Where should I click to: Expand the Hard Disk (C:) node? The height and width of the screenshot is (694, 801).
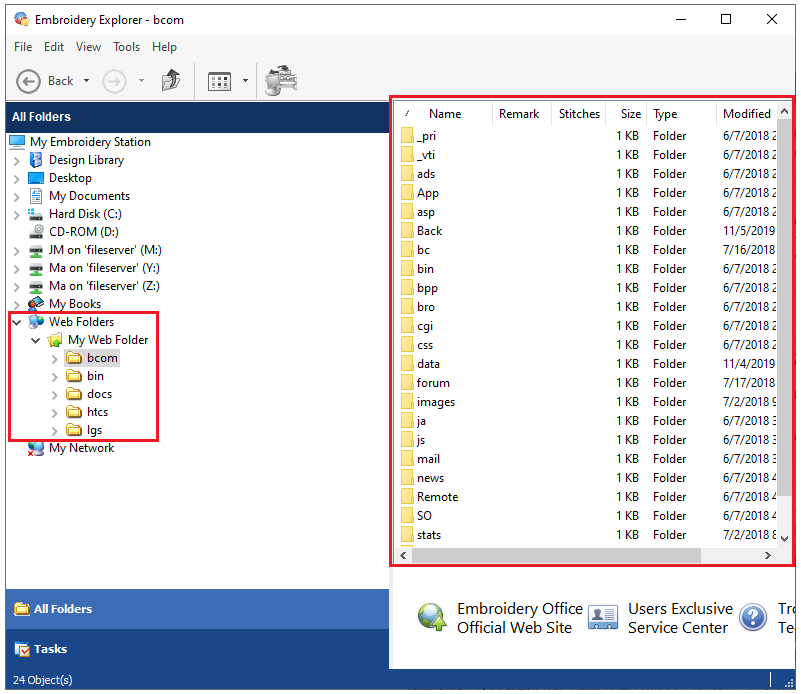coord(17,215)
